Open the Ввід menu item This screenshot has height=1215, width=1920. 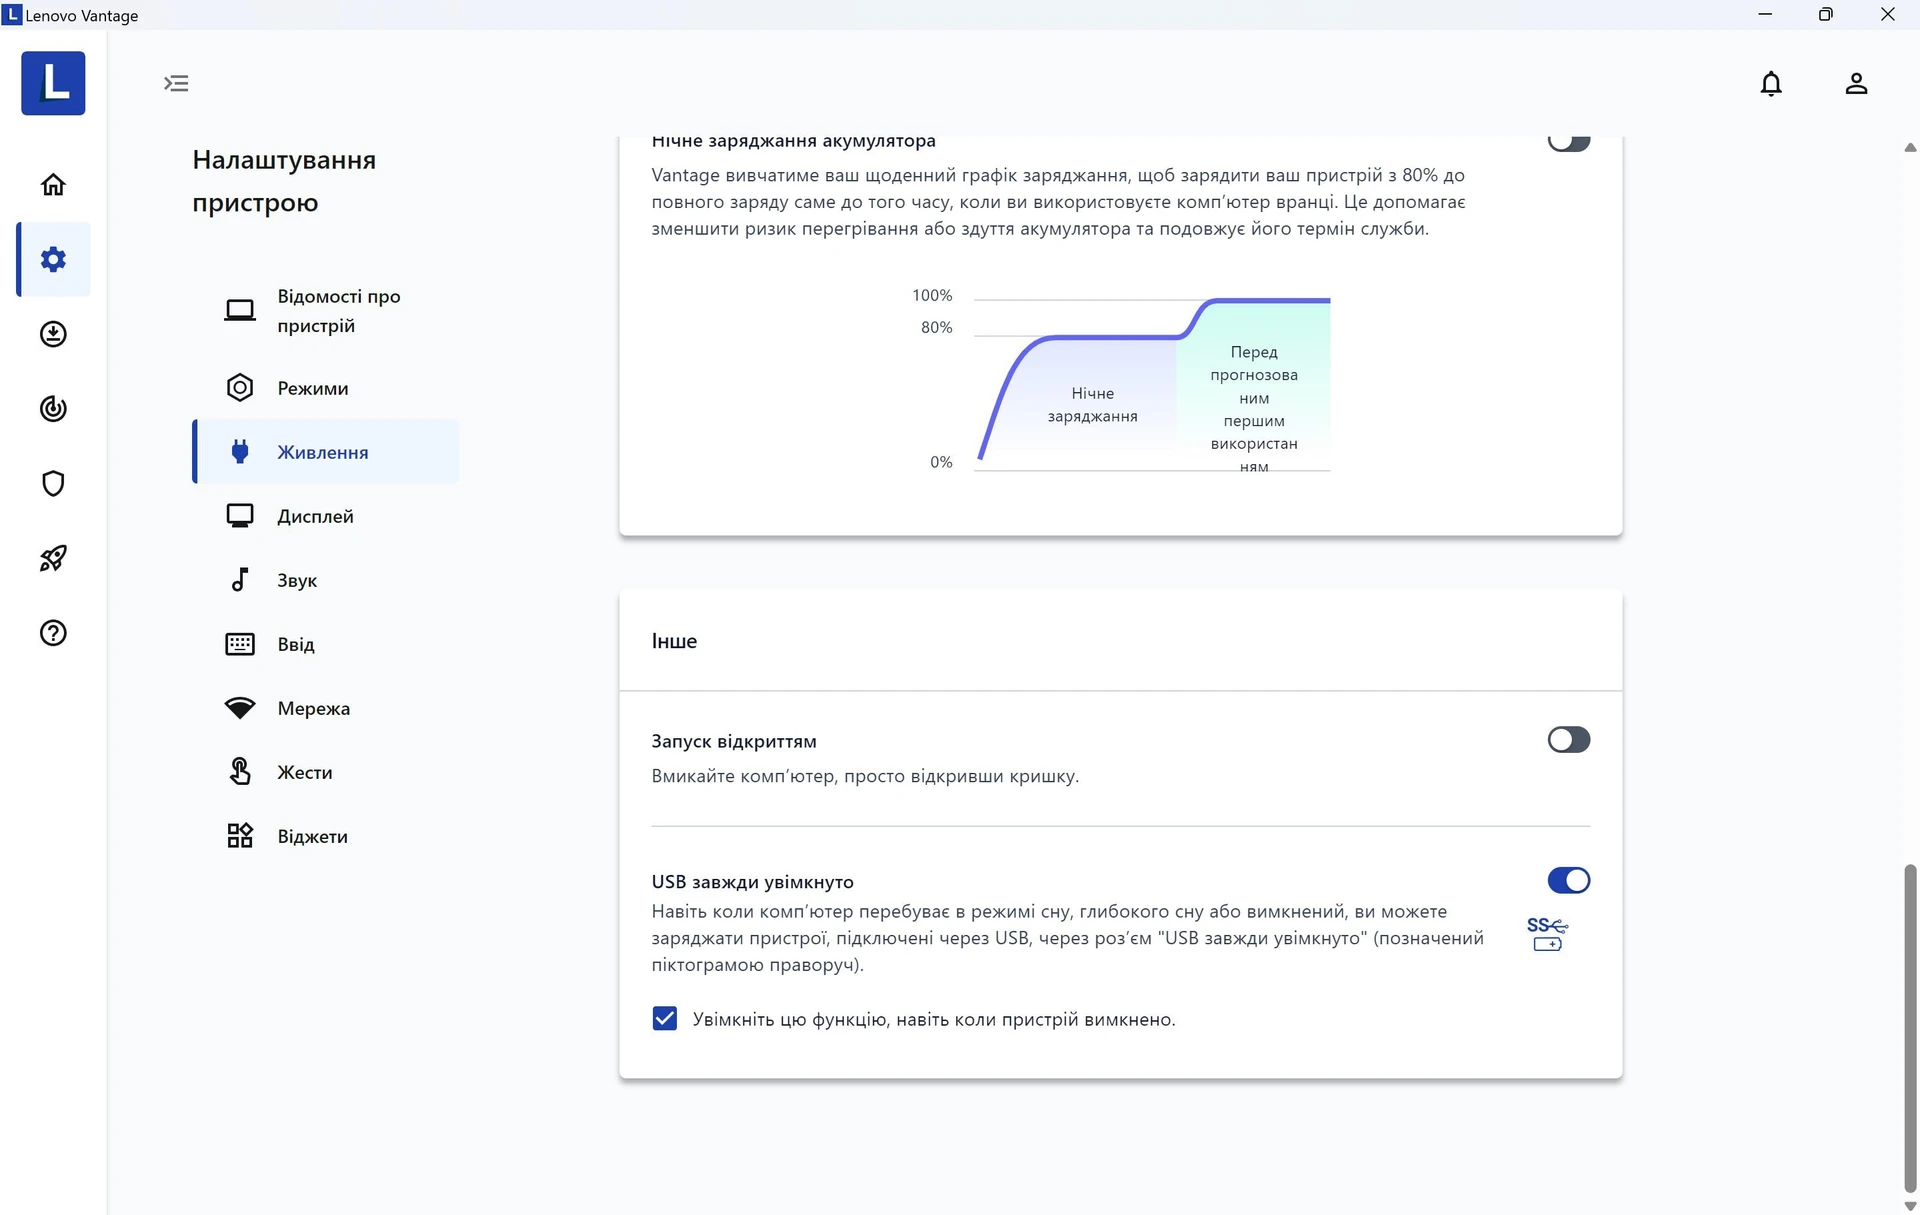point(326,644)
